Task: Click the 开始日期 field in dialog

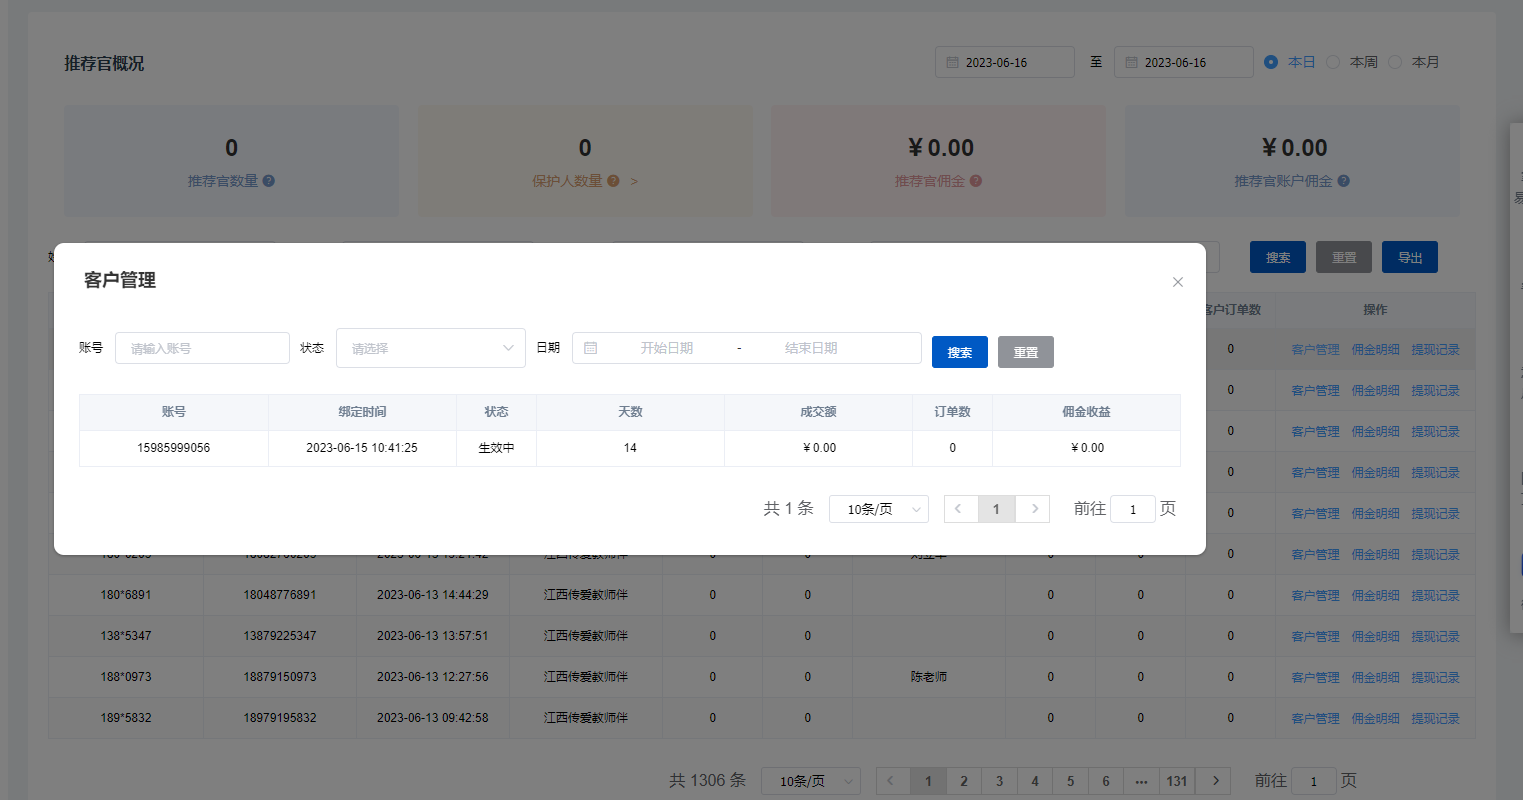Action: coord(666,348)
